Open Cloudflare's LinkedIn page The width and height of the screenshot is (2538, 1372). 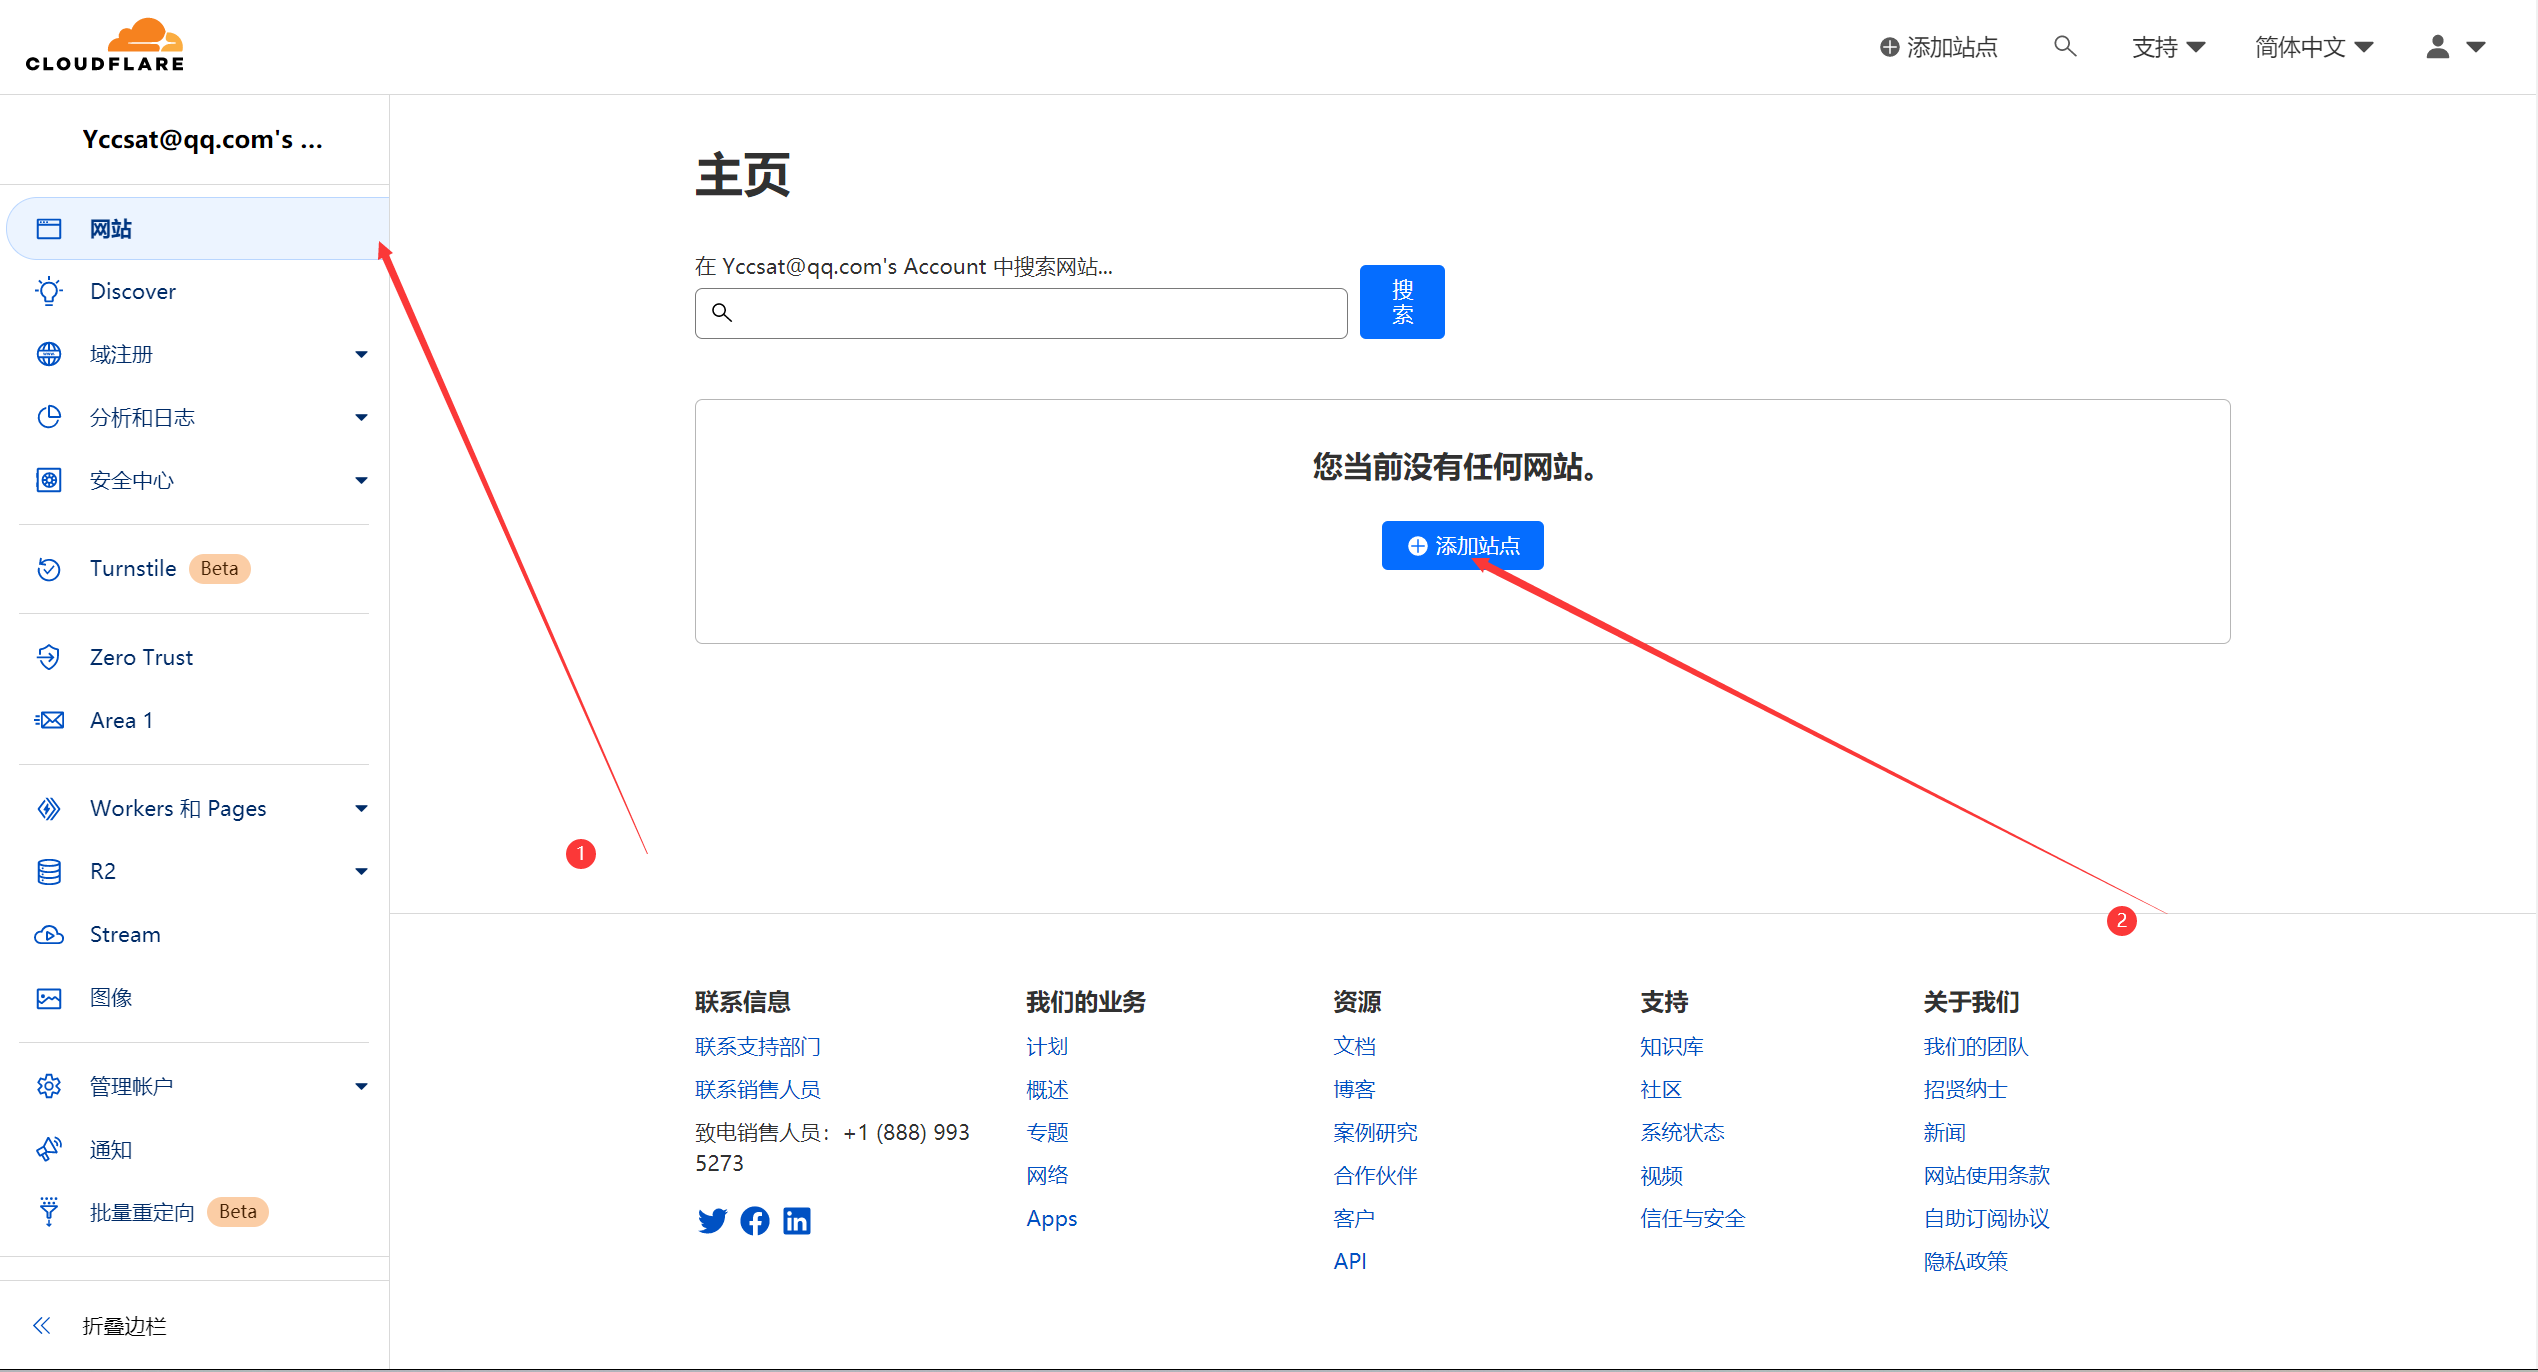click(x=797, y=1220)
